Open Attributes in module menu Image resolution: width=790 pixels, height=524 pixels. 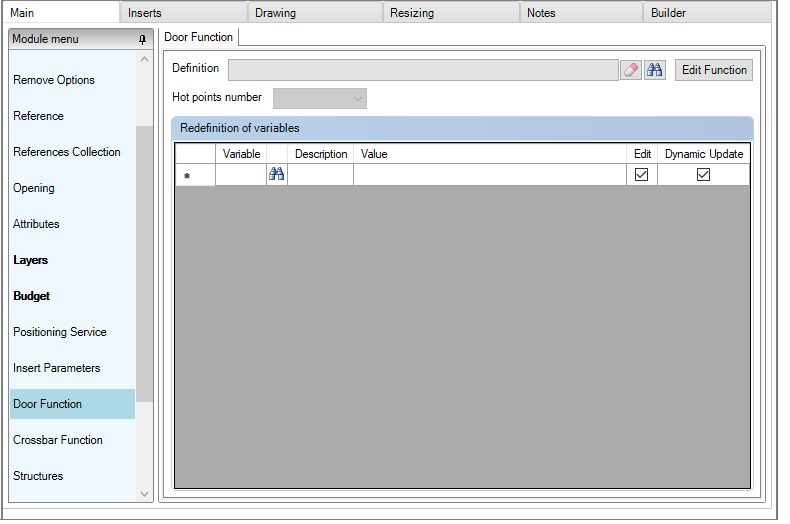(x=72, y=224)
